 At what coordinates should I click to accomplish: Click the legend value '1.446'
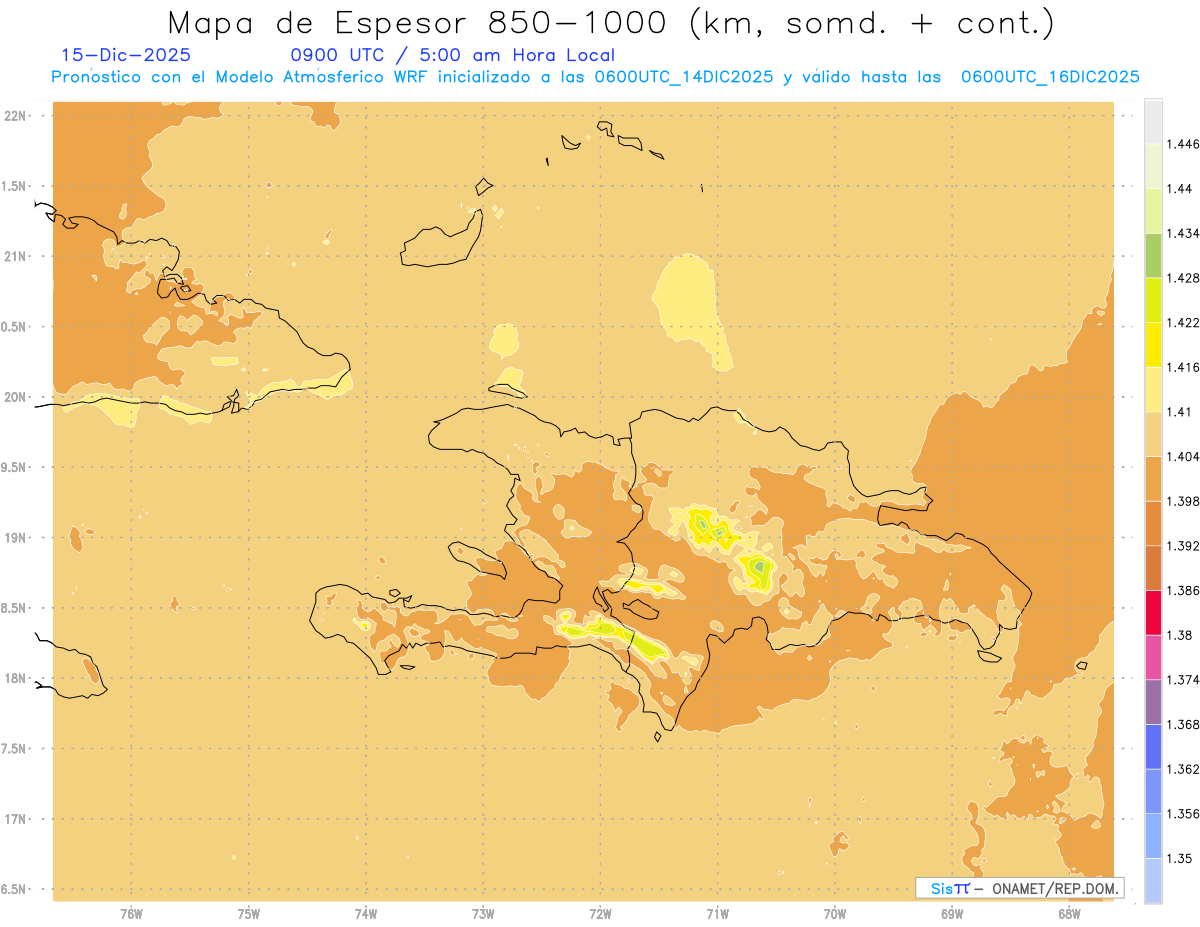(1185, 144)
